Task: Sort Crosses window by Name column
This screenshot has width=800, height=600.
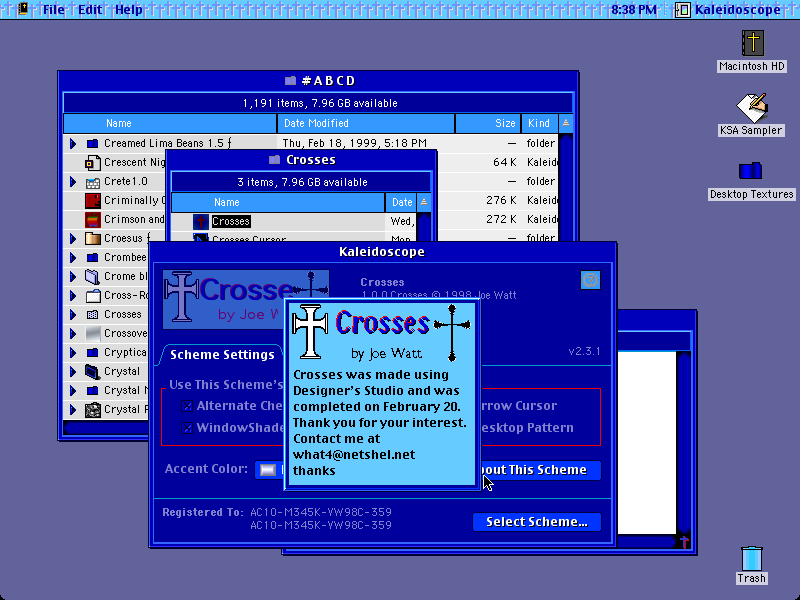Action: click(278, 203)
